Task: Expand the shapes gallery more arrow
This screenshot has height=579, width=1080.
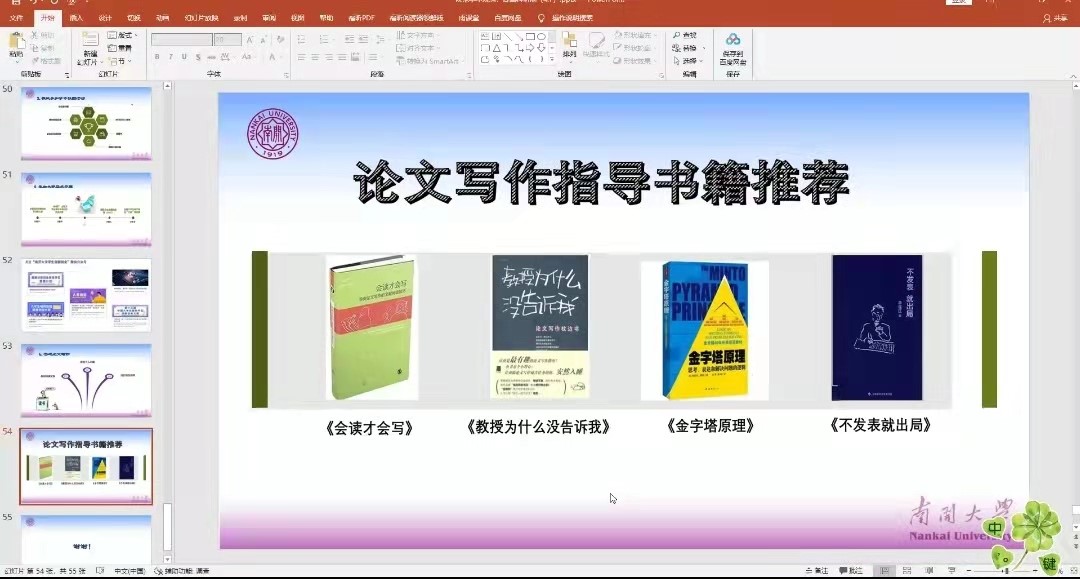Action: (551, 59)
